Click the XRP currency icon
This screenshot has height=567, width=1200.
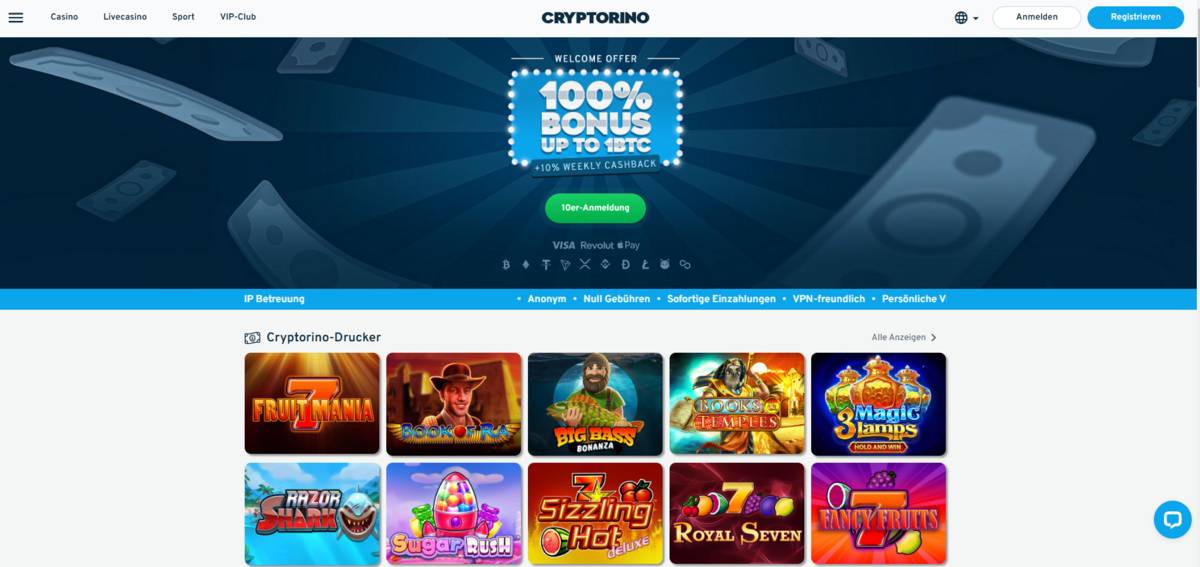pos(585,265)
